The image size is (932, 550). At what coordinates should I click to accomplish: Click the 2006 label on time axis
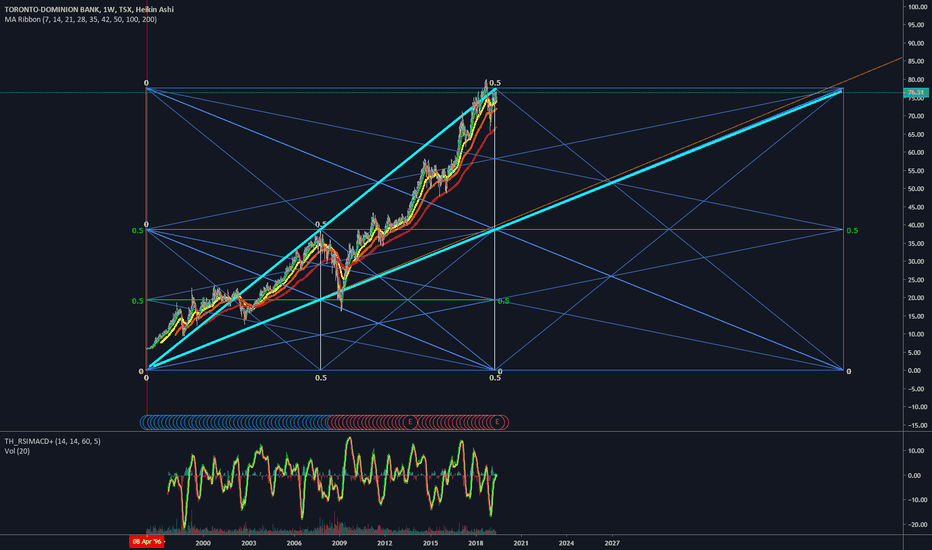(294, 543)
